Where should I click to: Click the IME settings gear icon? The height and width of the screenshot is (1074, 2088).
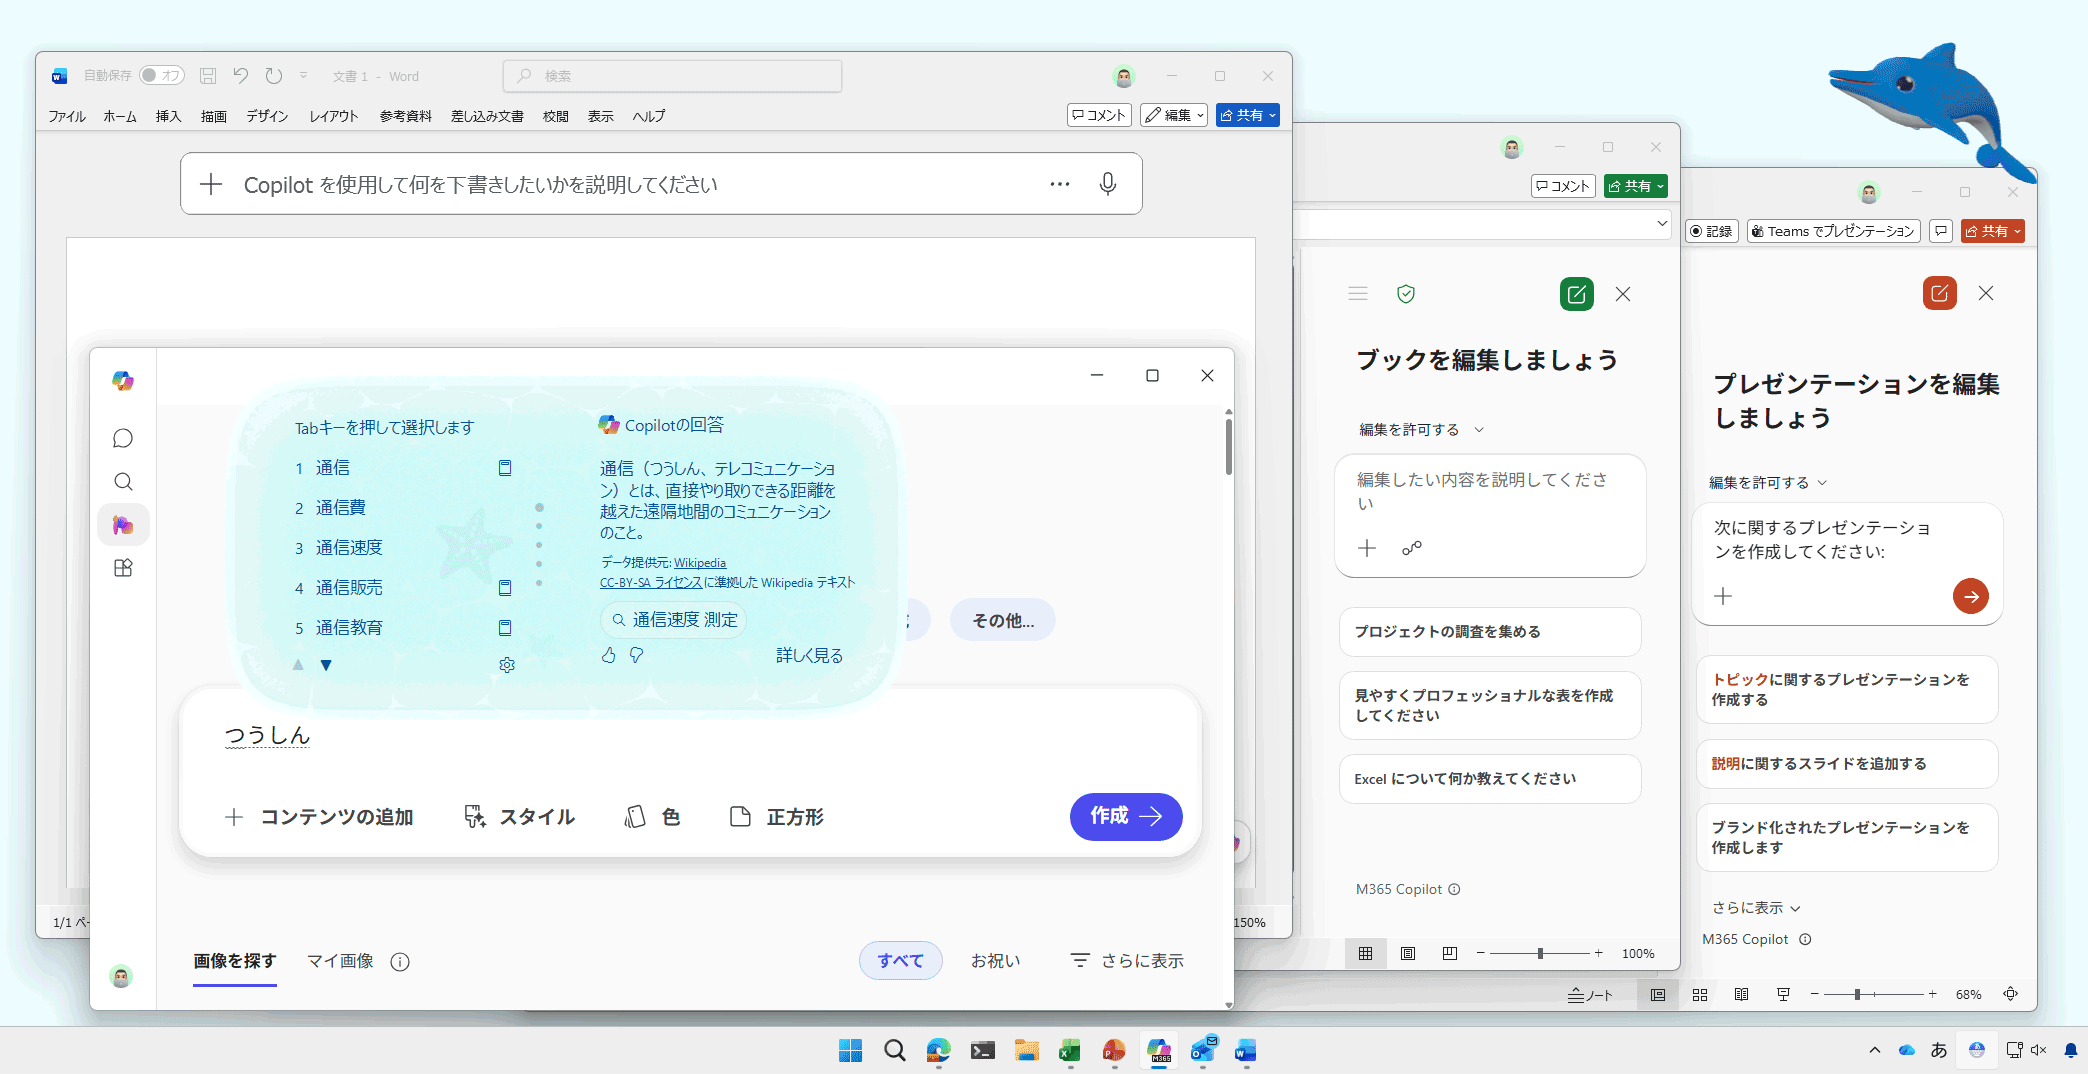pos(507,665)
